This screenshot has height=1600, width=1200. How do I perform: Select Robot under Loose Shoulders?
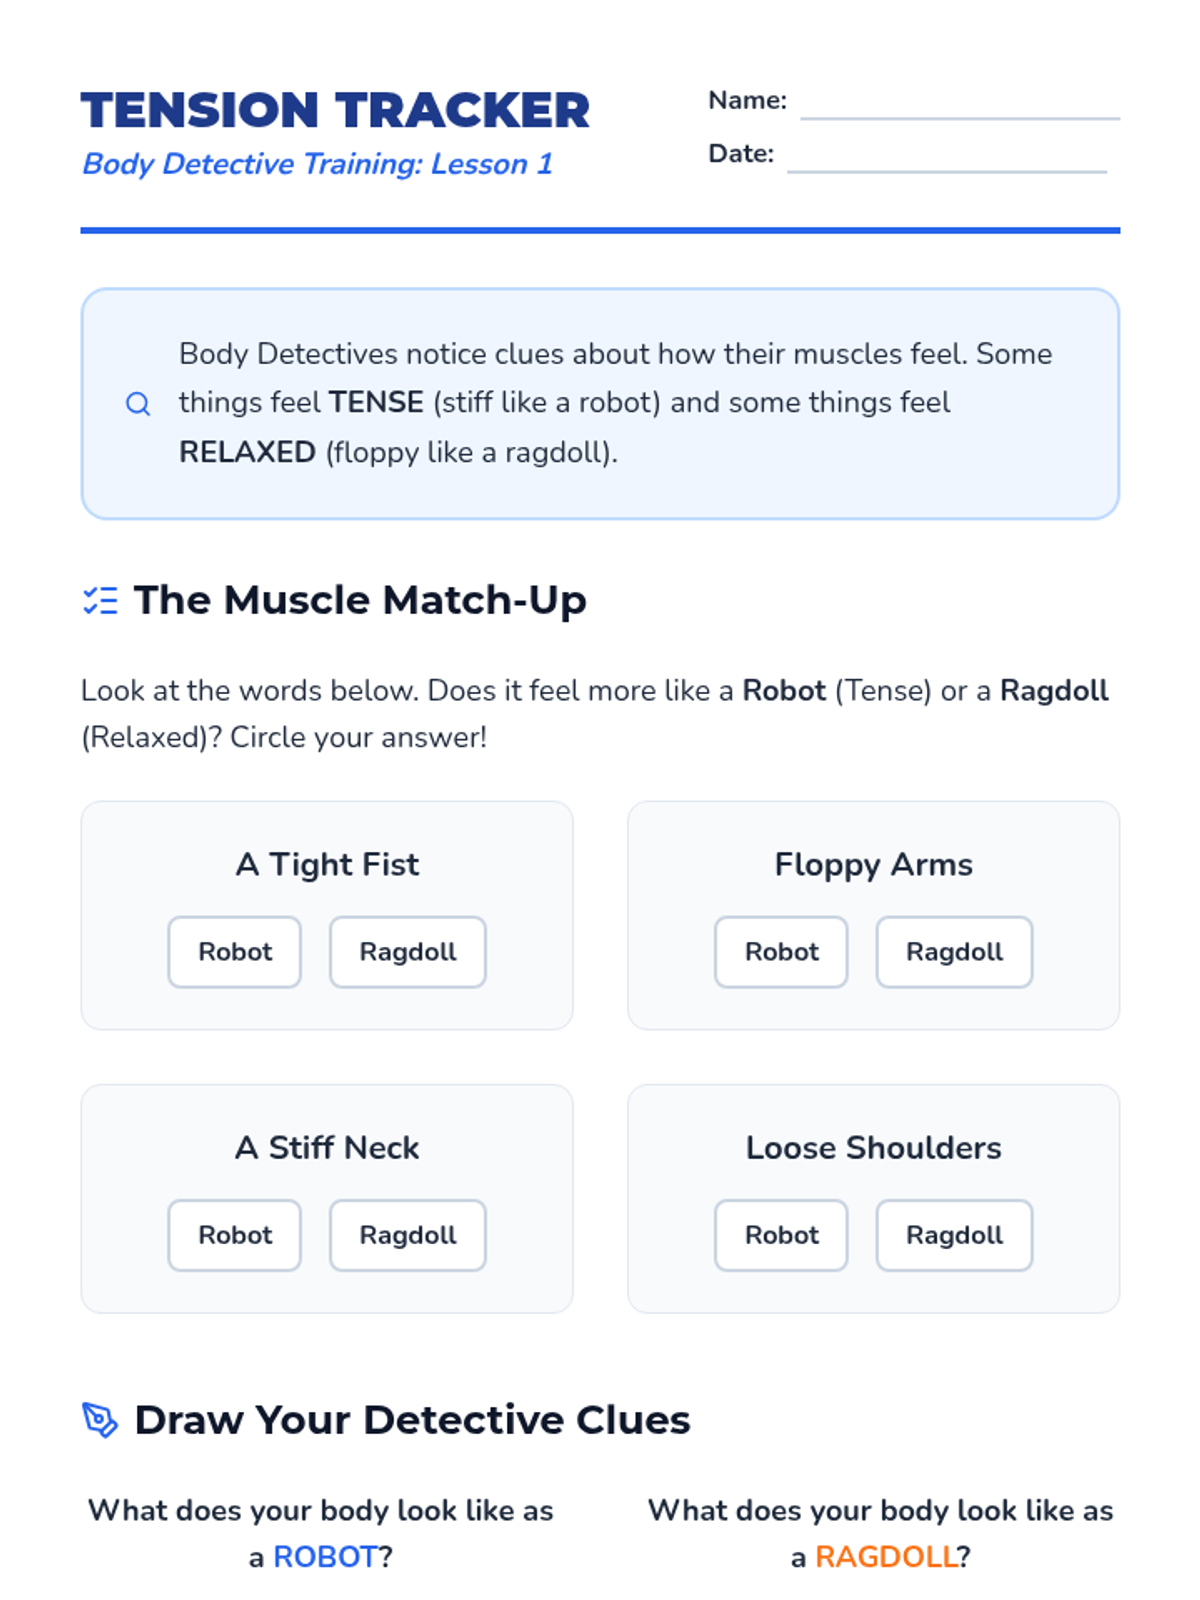pyautogui.click(x=781, y=1235)
